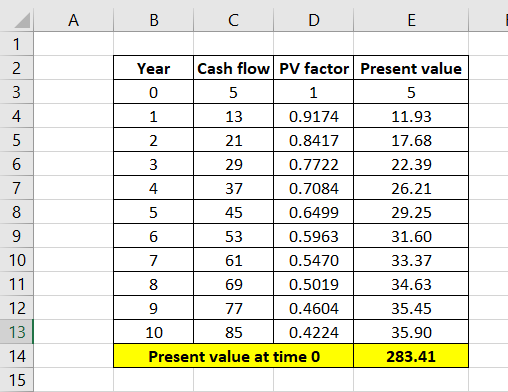
Task: Click the Select All corner triangle
Action: click(22, 20)
